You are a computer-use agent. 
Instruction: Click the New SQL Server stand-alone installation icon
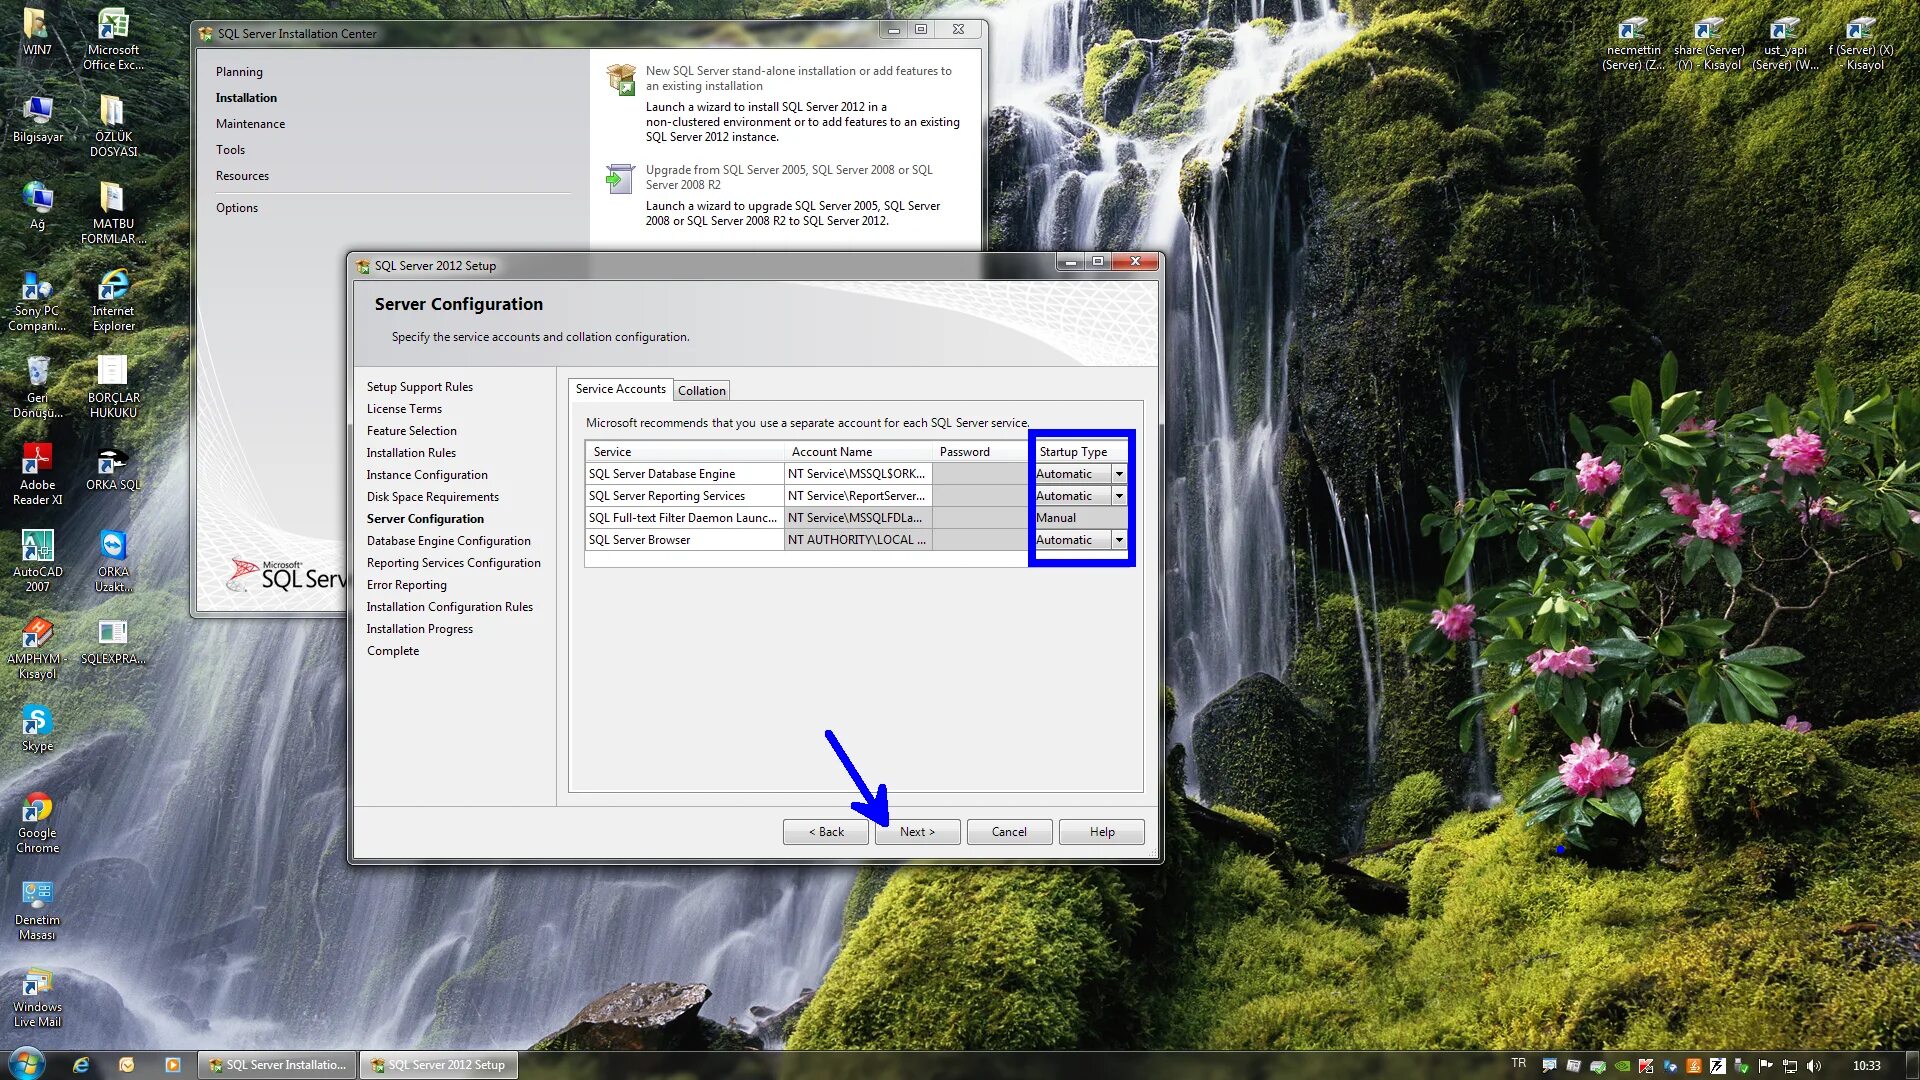[x=621, y=79]
